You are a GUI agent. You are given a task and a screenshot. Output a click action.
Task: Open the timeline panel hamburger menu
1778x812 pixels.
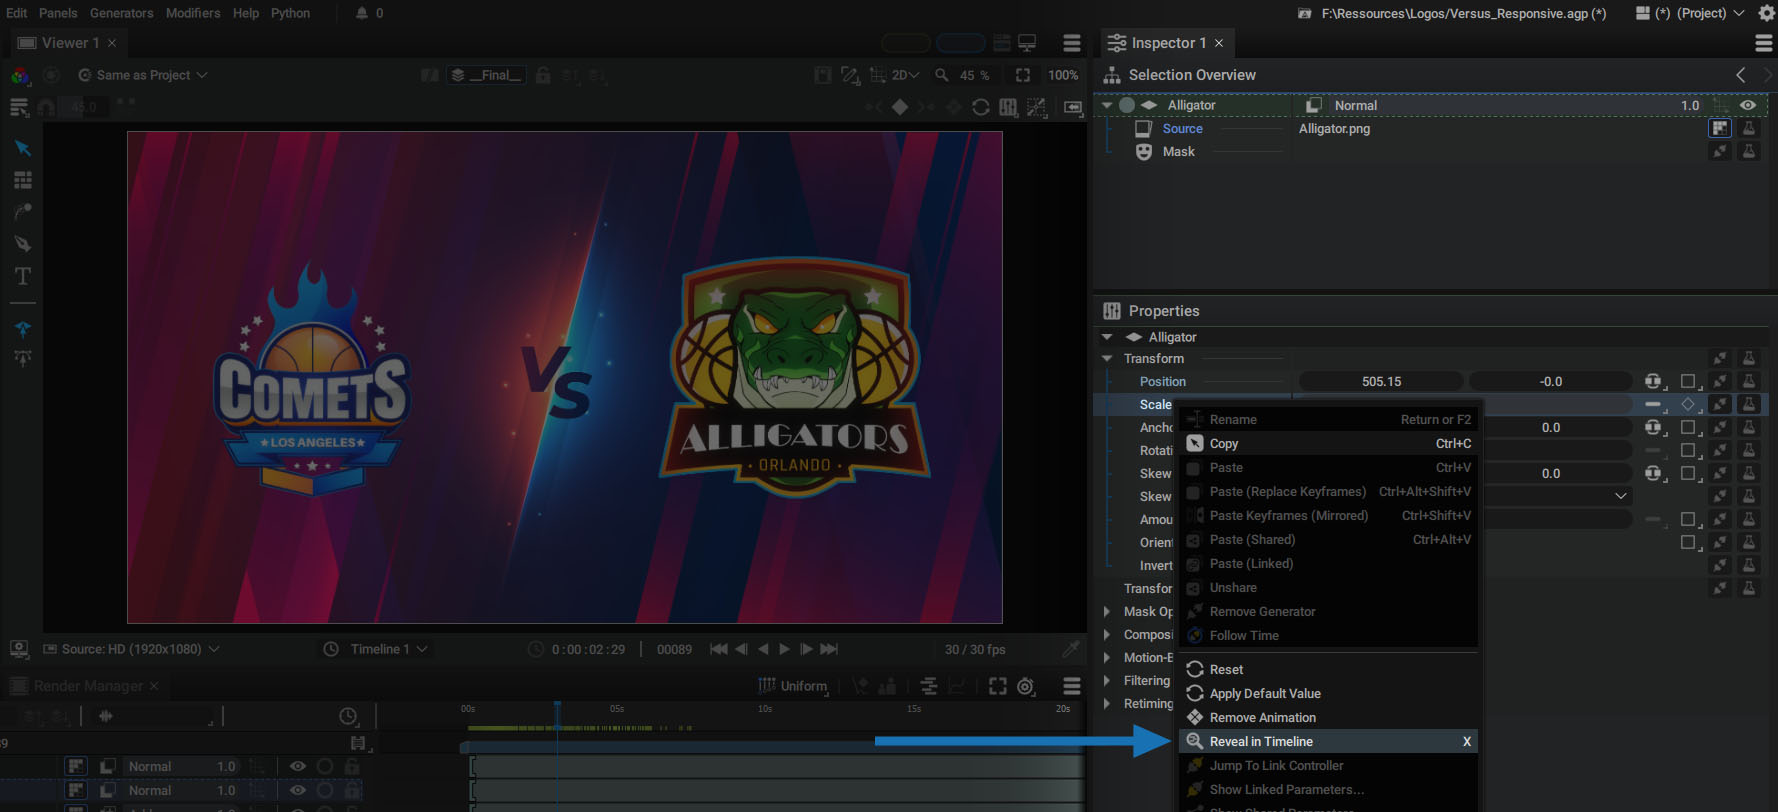click(x=1072, y=686)
